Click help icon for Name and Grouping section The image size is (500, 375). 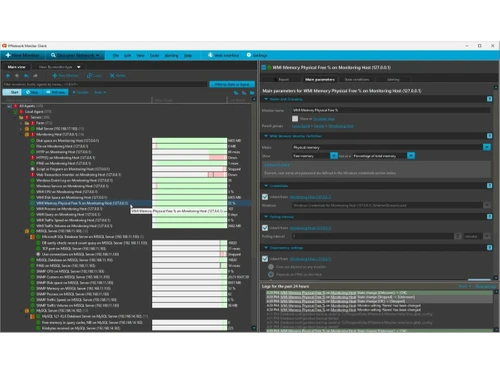coord(489,99)
